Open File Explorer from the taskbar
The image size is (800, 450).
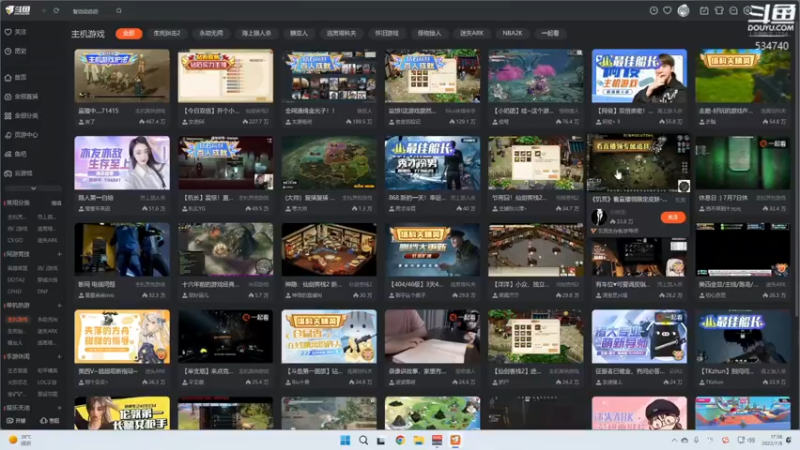tap(418, 440)
